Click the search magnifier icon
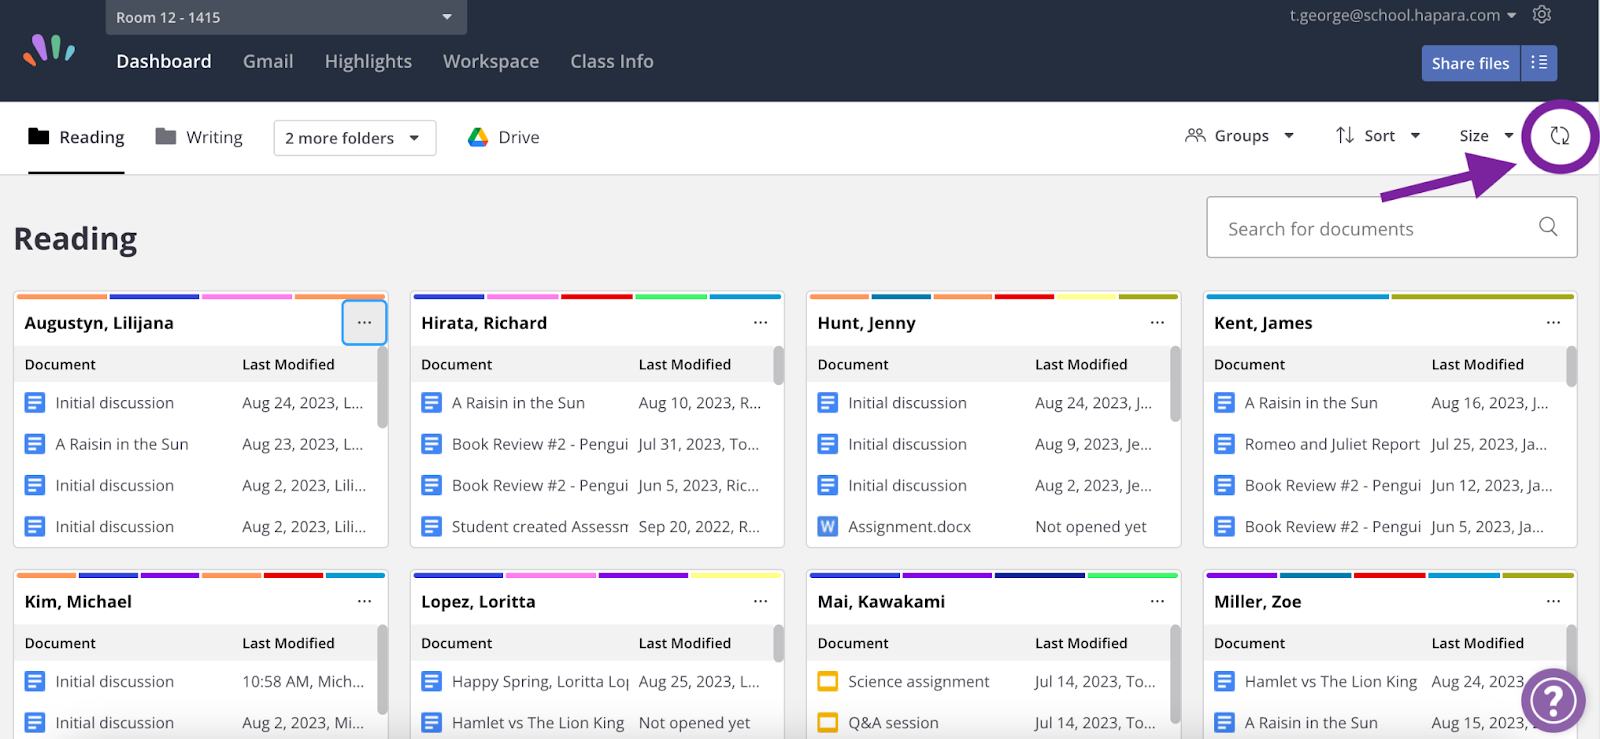1600x739 pixels. pyautogui.click(x=1548, y=227)
